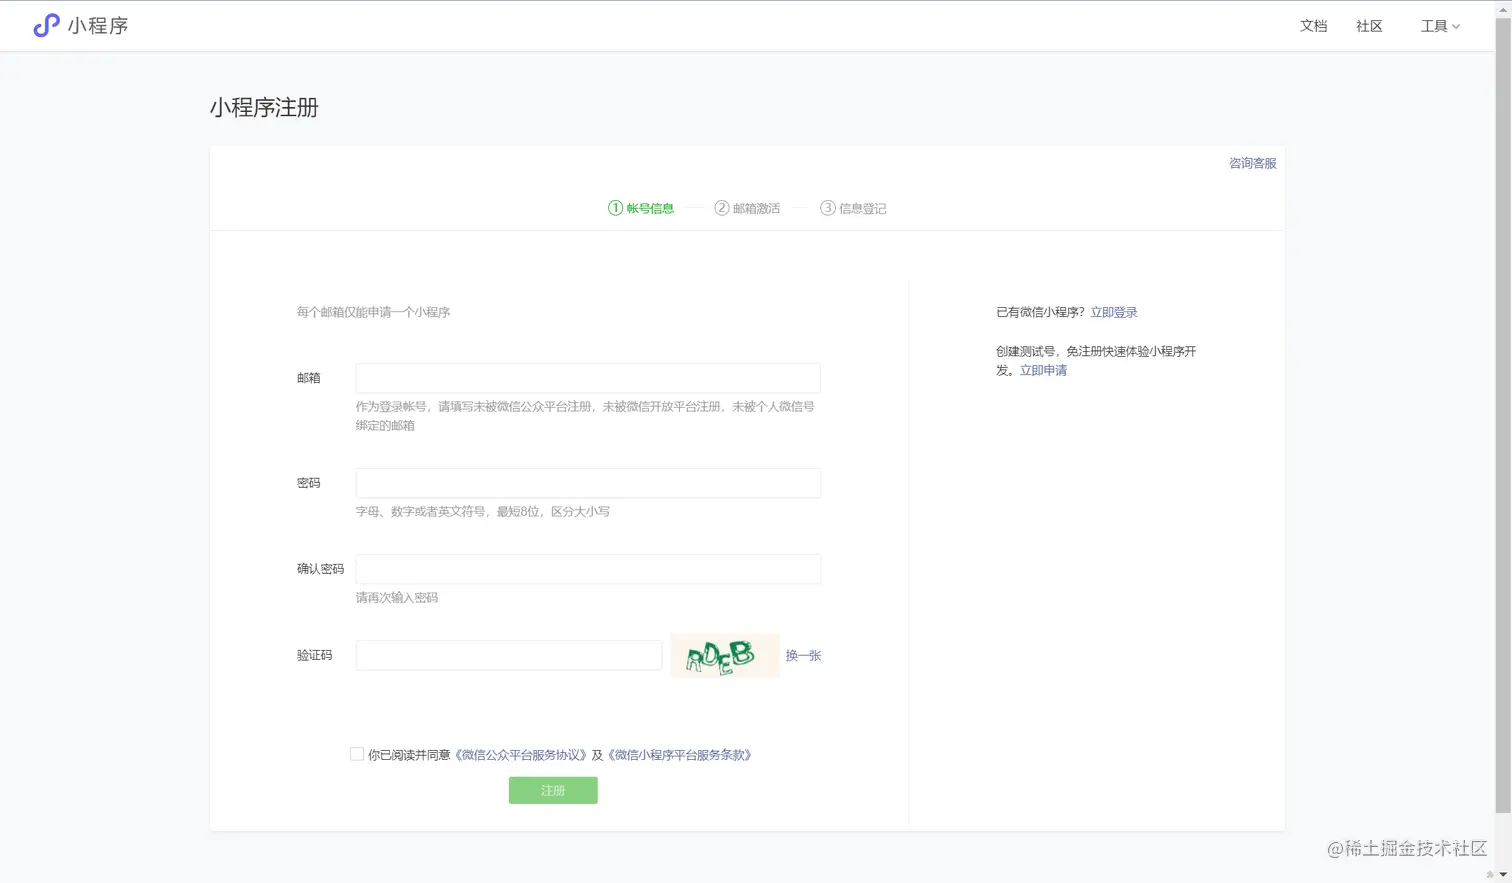Click the 请再次输入密码 hint text
This screenshot has width=1512, height=883.
tap(397, 598)
